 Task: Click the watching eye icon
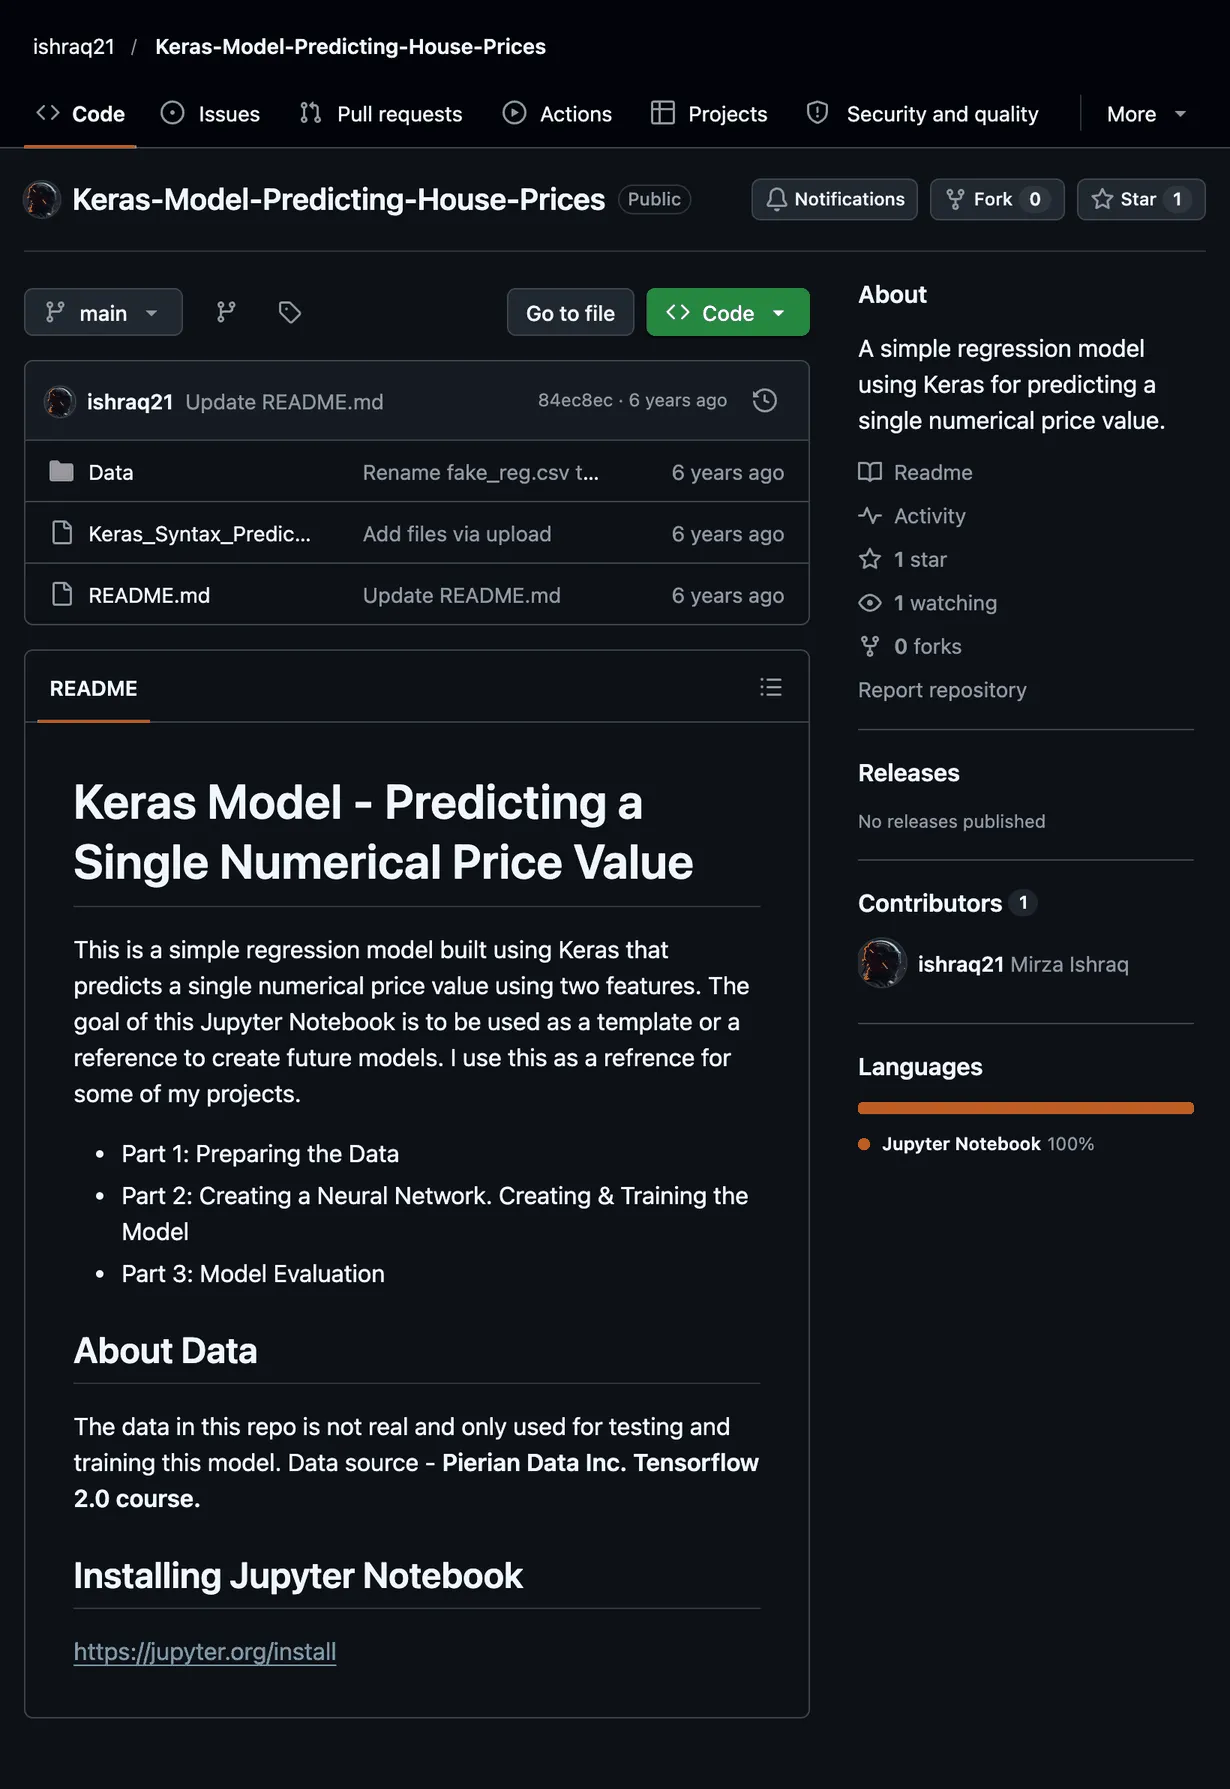tap(870, 603)
